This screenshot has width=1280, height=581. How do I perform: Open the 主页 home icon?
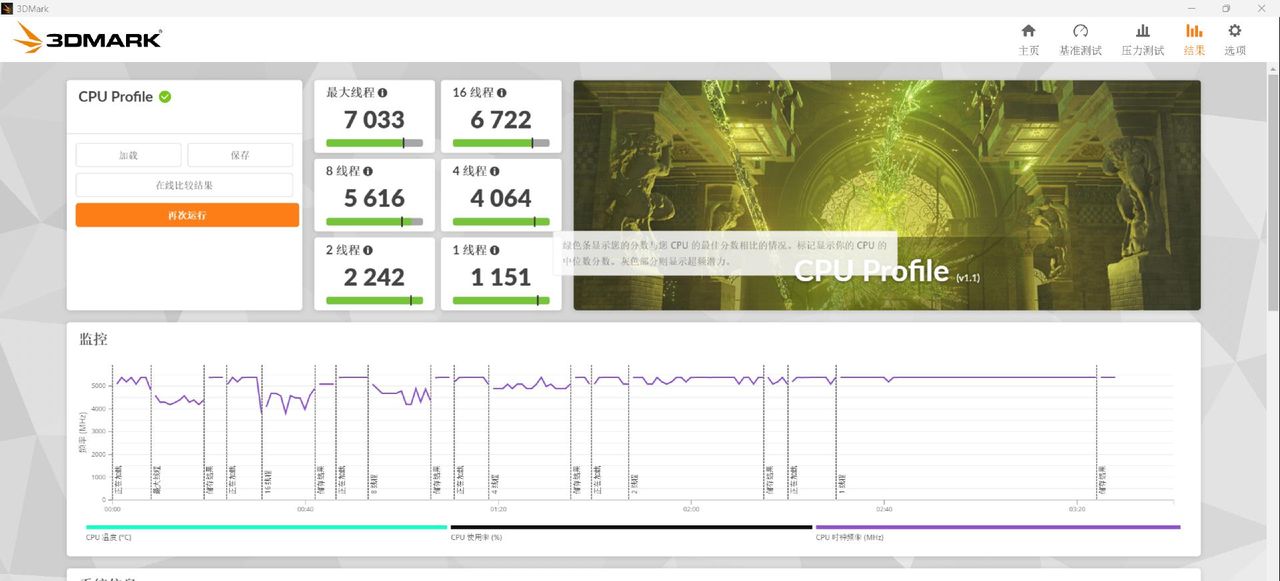click(x=1028, y=31)
